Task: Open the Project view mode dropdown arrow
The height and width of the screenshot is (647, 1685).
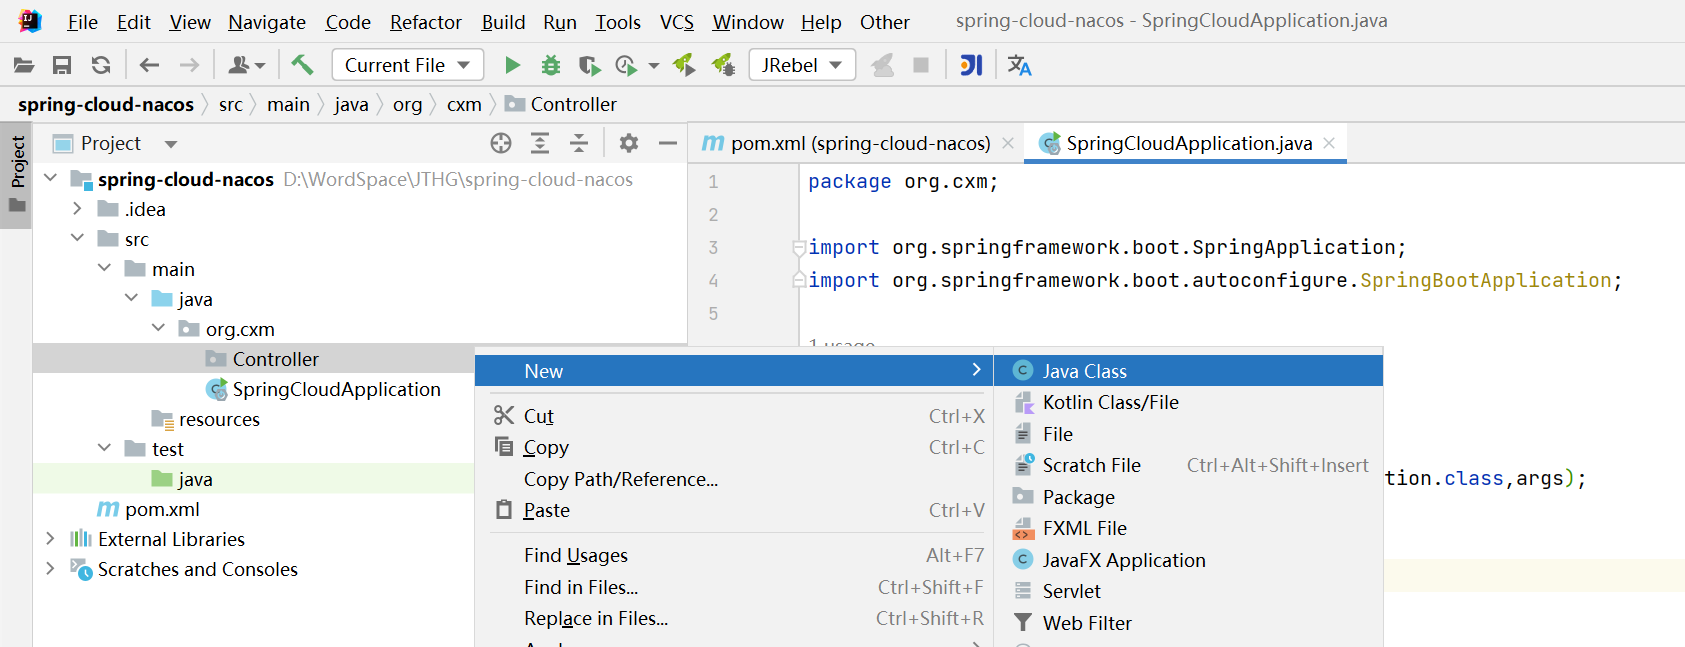Action: [x=171, y=145]
